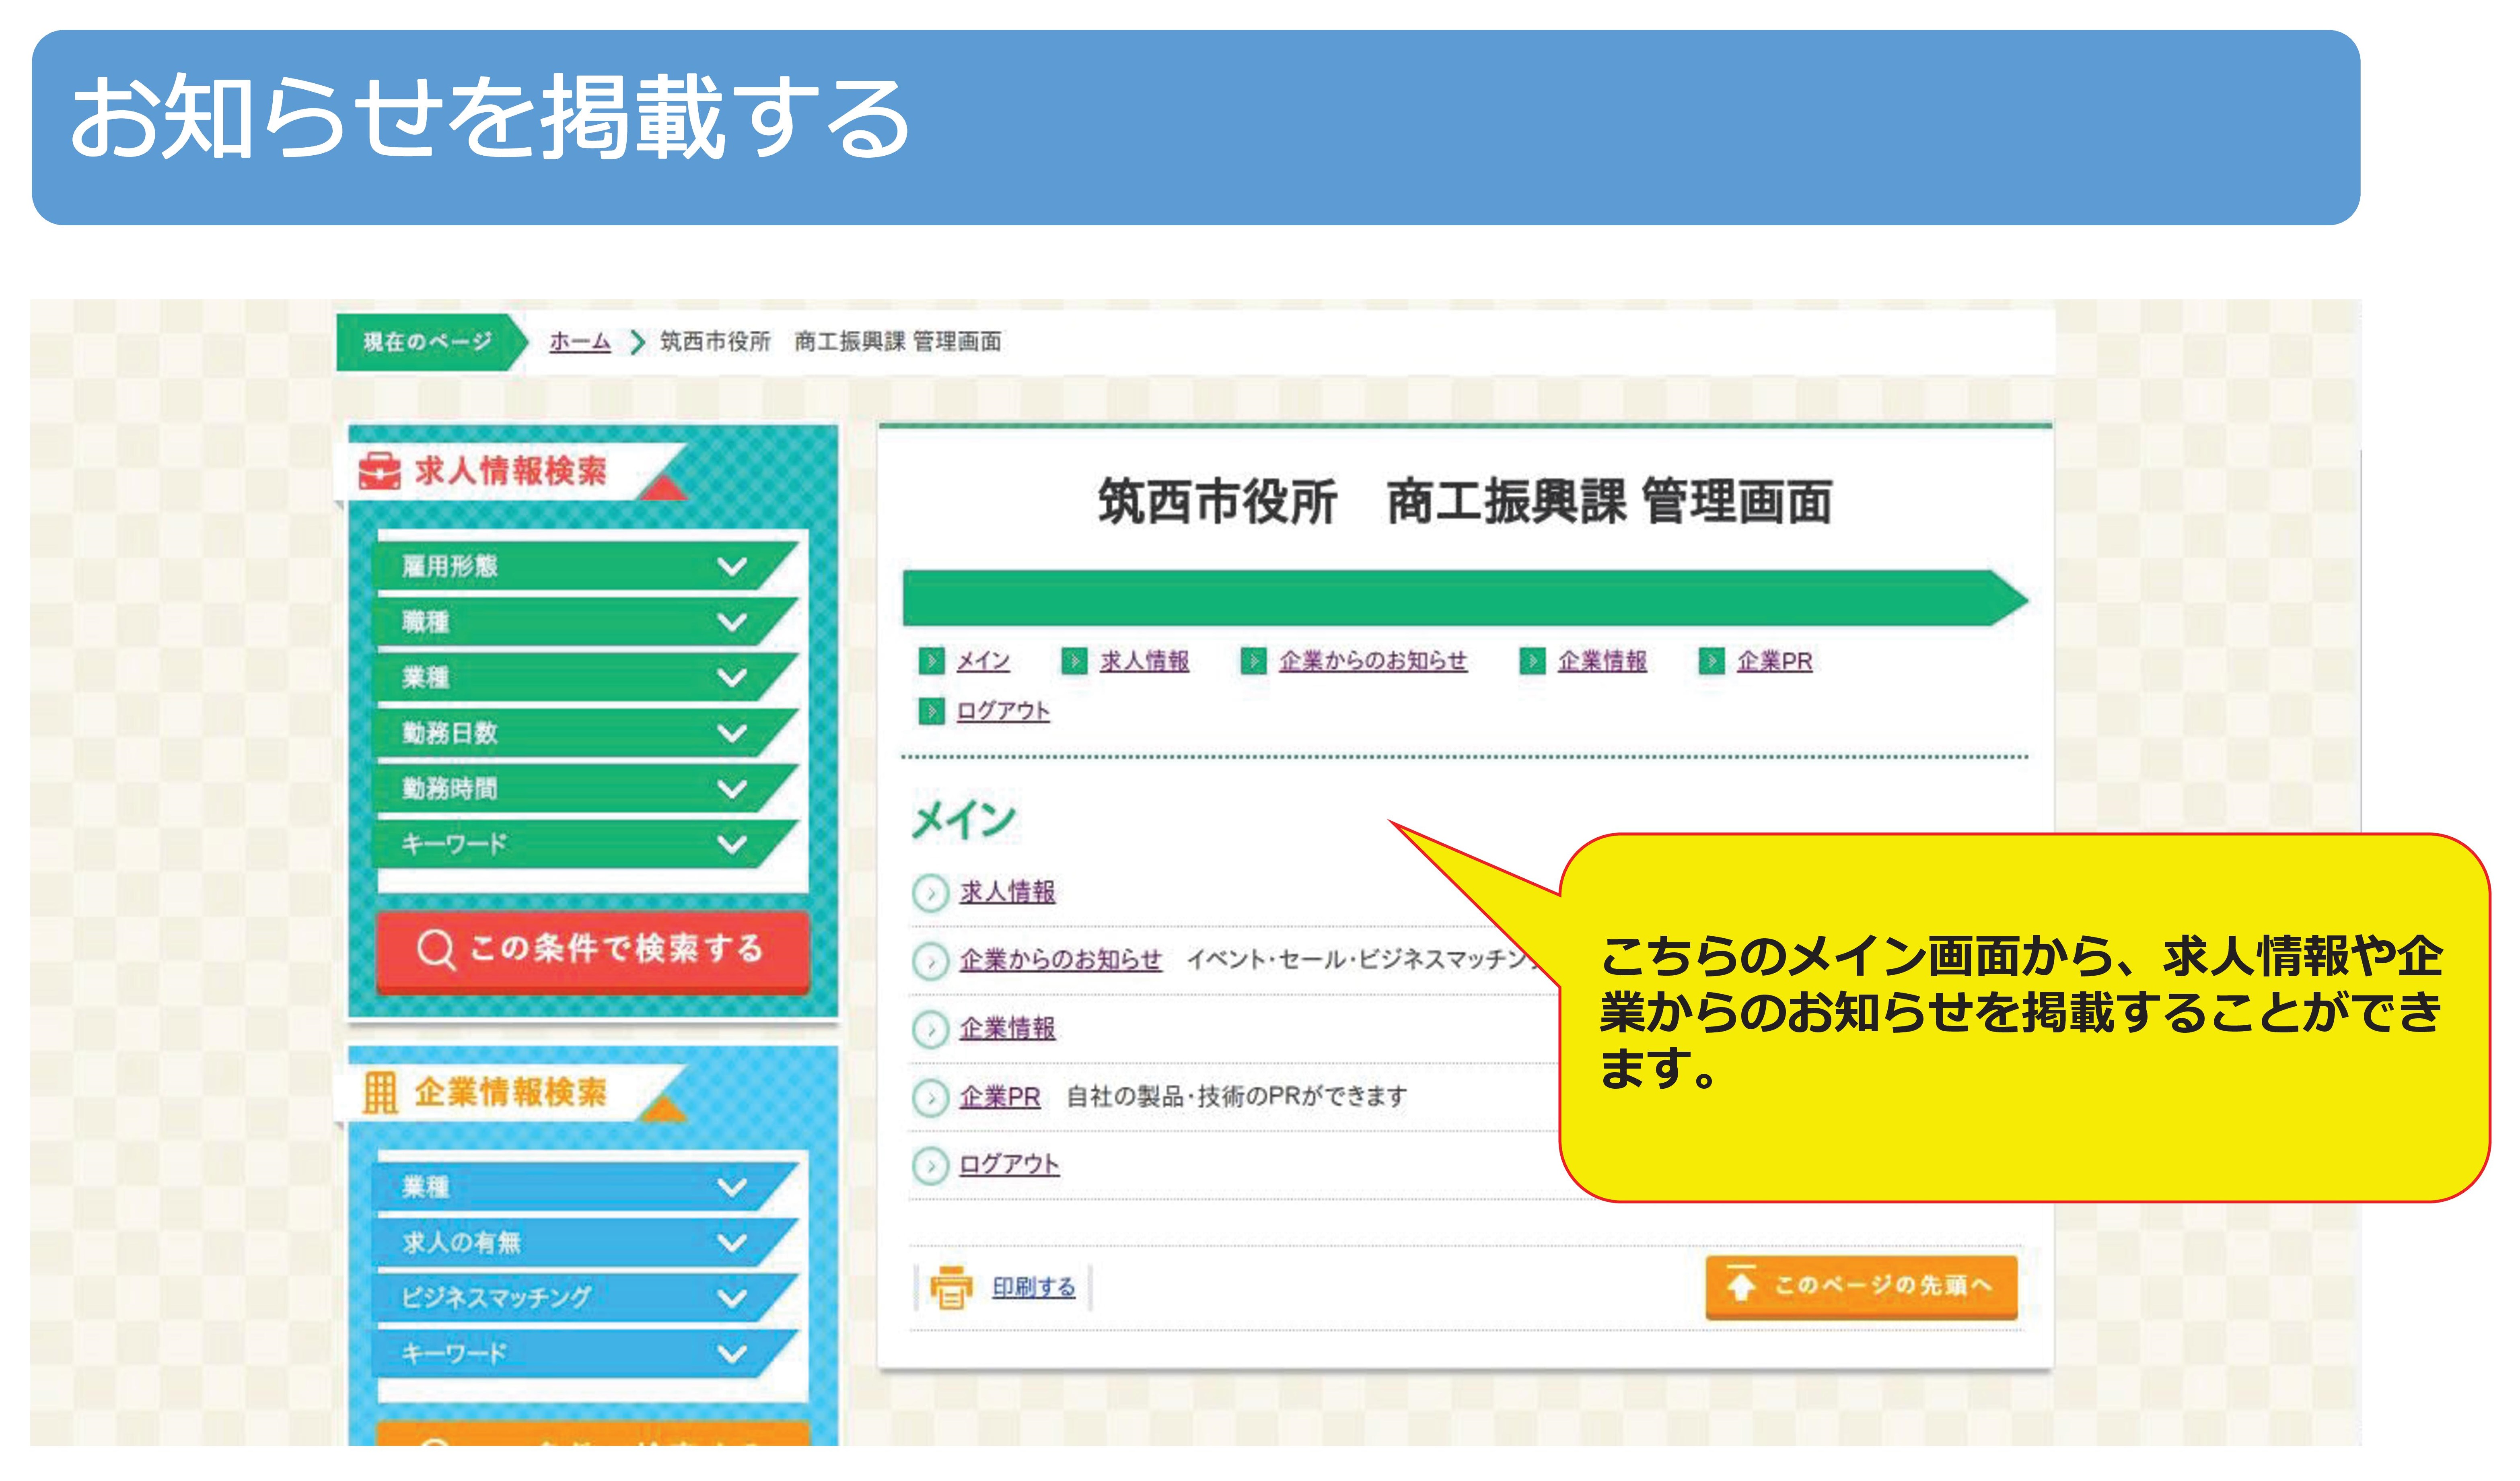Click the red この条件で検索する button
This screenshot has width=2520, height=1481.
[592, 951]
